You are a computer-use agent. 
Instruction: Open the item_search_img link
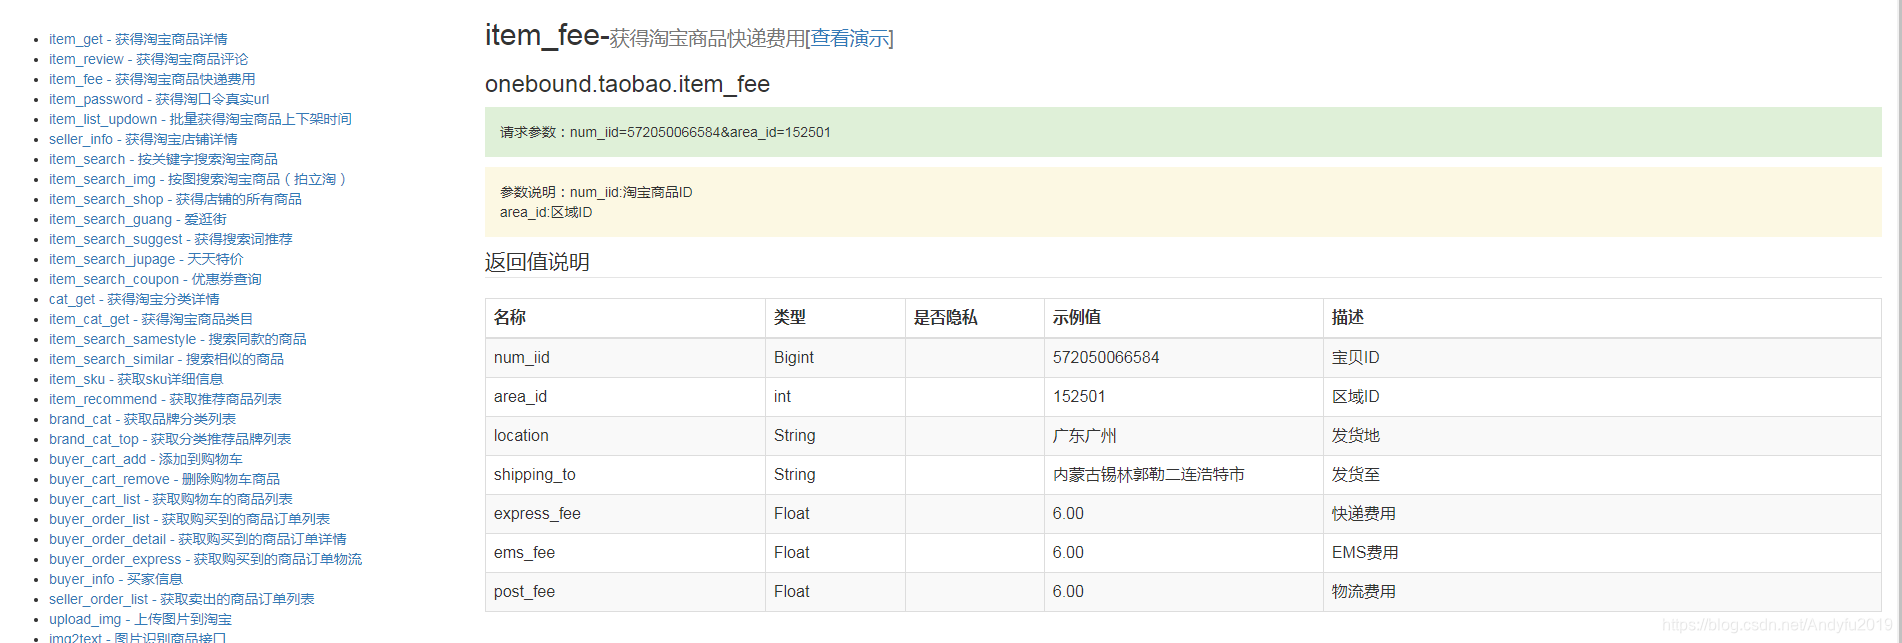tap(198, 179)
